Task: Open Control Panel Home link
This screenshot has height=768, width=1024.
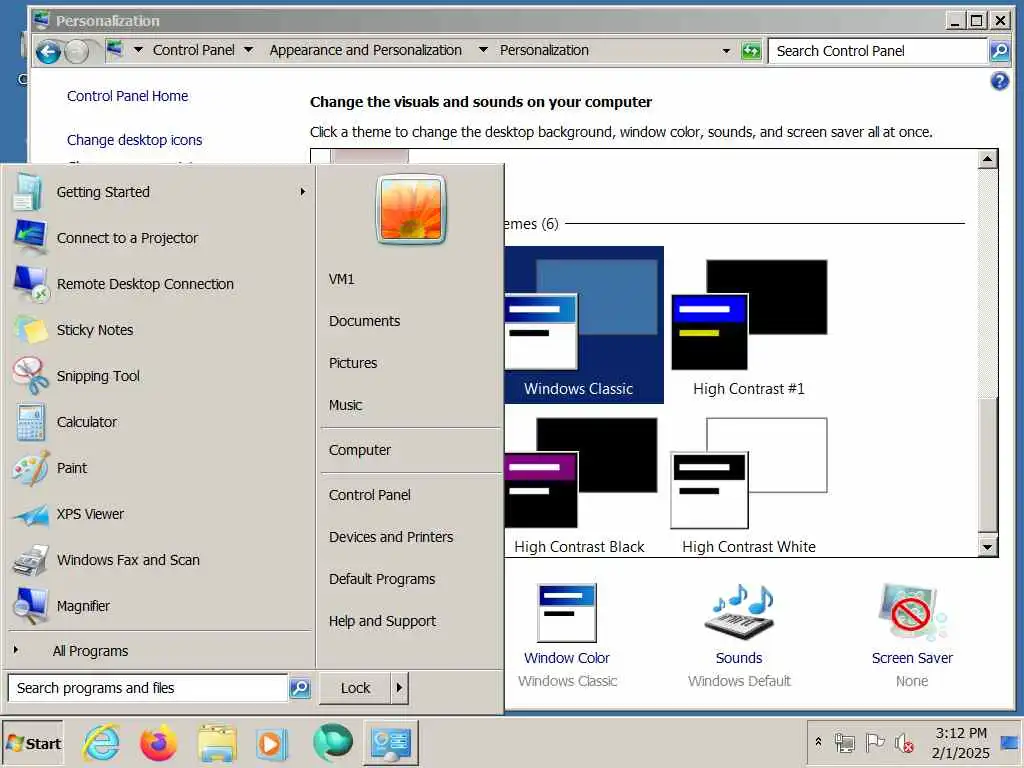Action: (127, 96)
